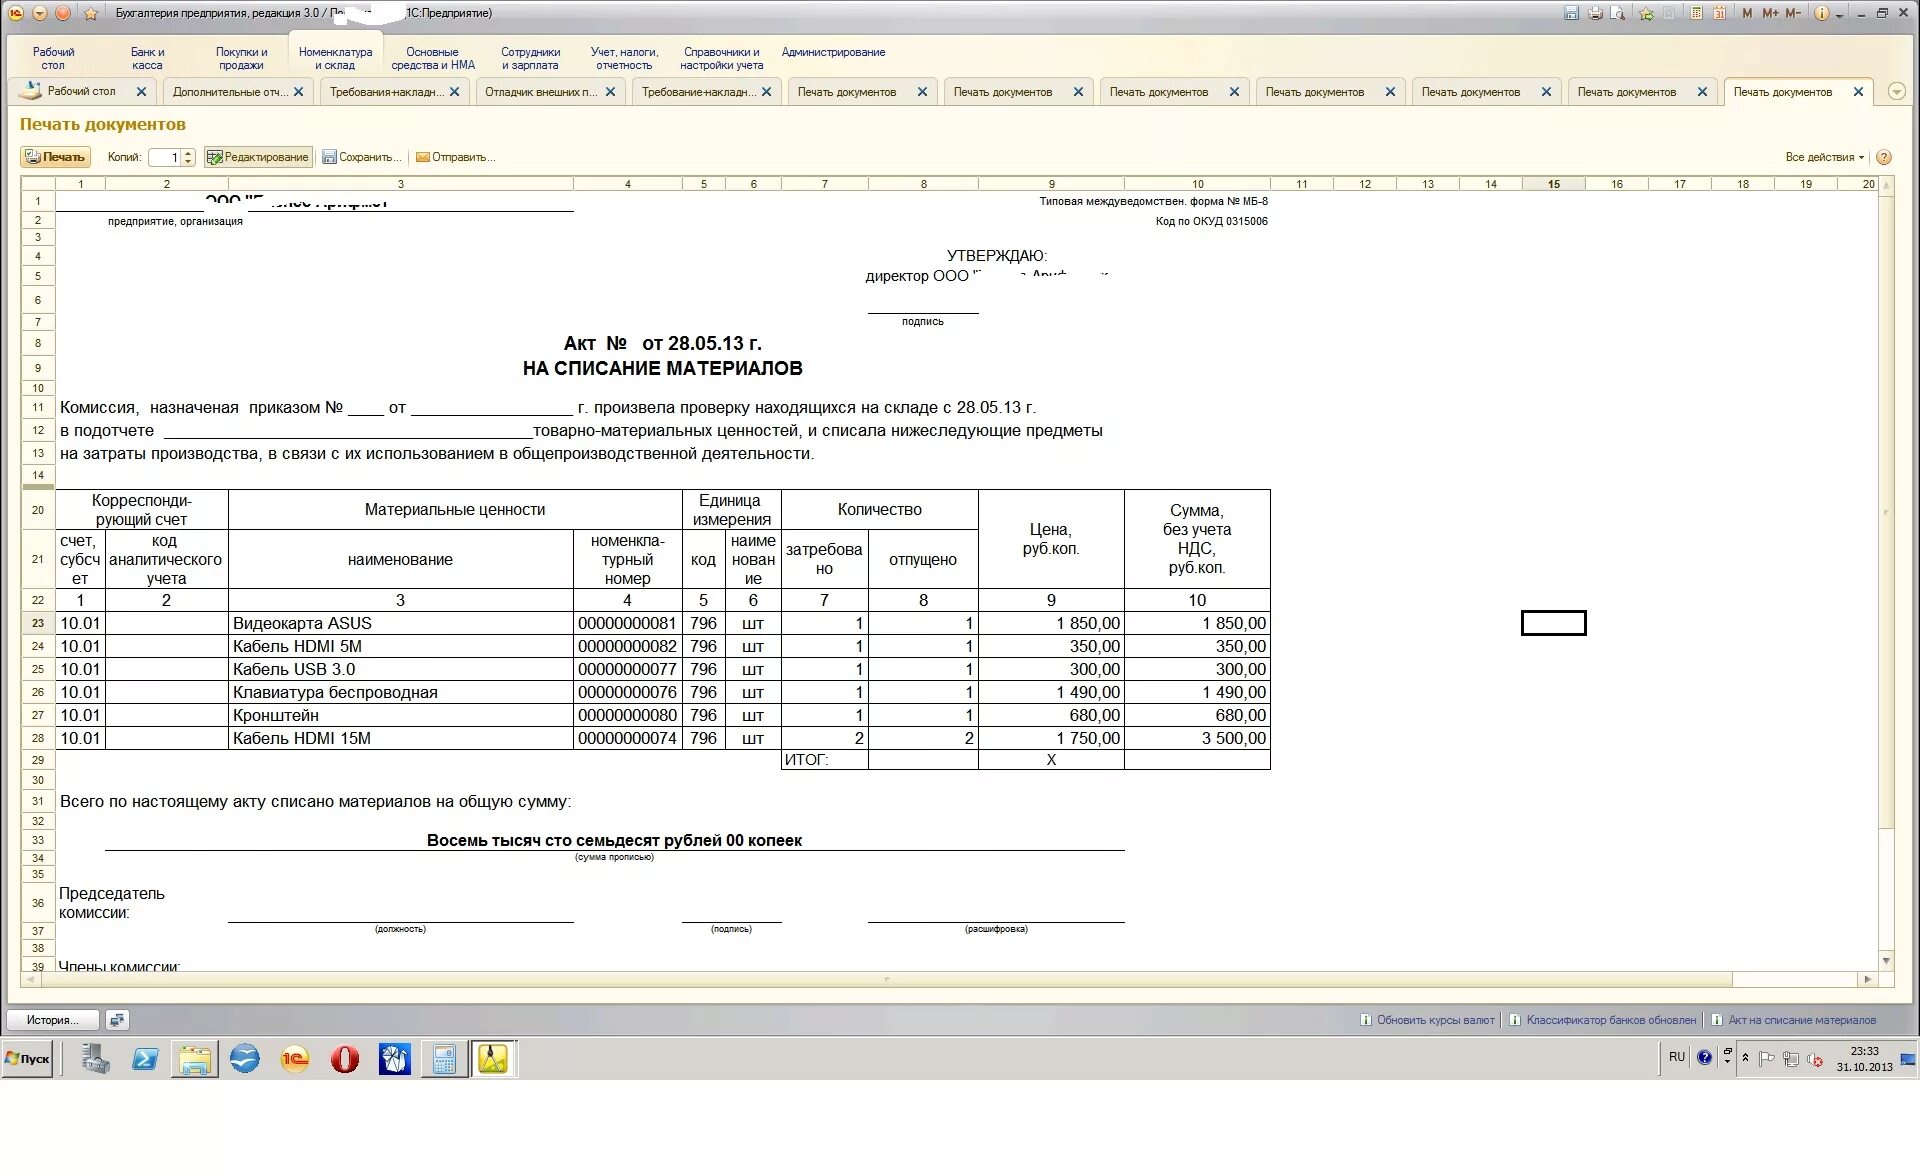Open the tabs list round dropdown arrow

click(x=1896, y=91)
